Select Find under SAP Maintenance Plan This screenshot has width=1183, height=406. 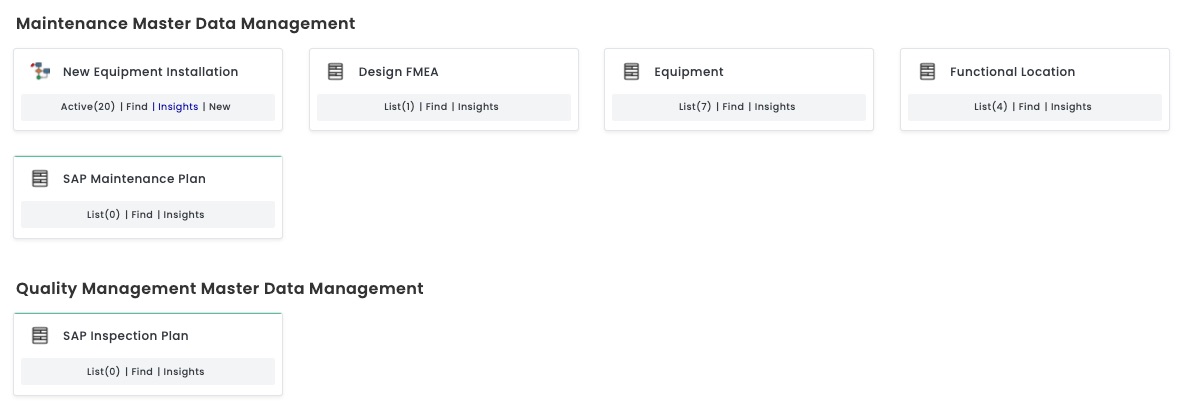click(x=142, y=215)
